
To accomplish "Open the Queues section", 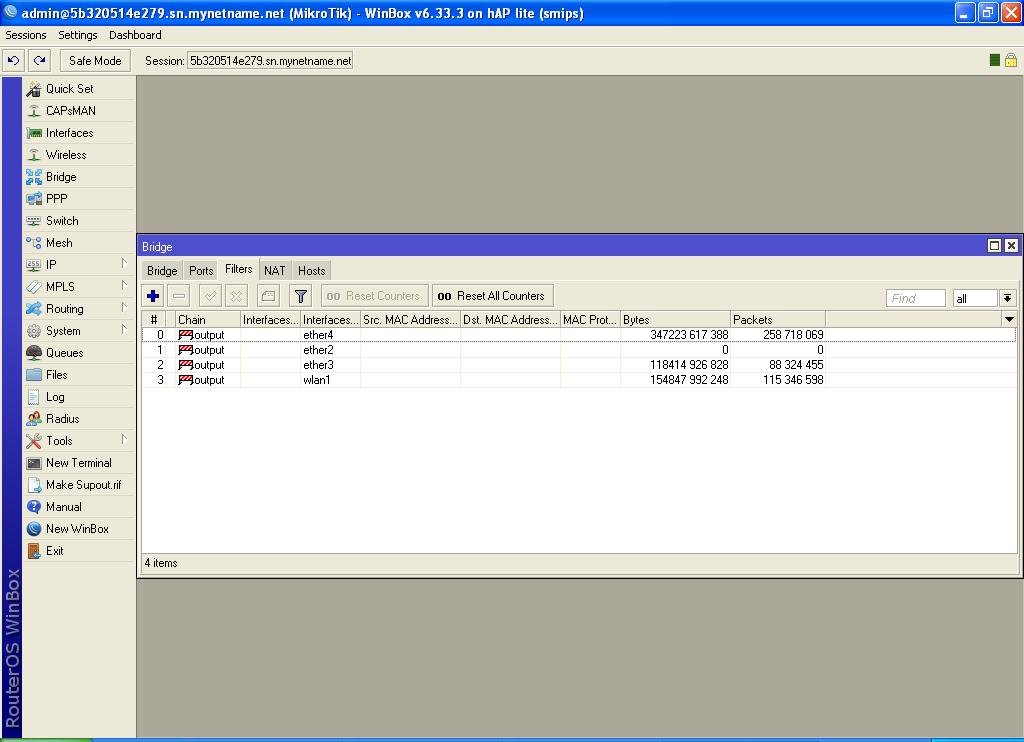I will pos(79,353).
